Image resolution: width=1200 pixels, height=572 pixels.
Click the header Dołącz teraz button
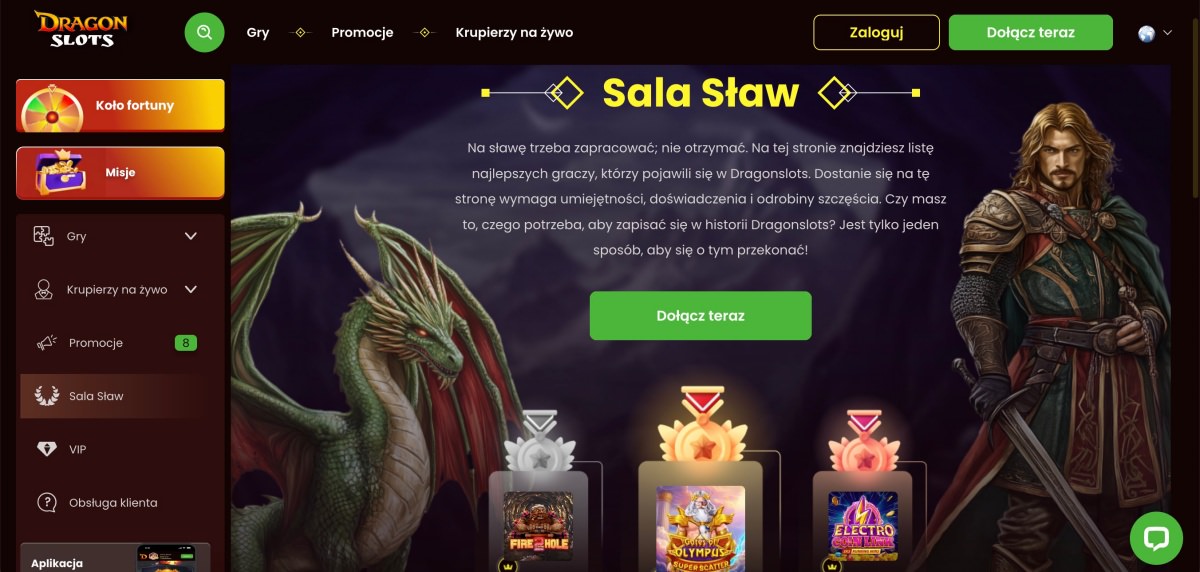[x=1030, y=32]
